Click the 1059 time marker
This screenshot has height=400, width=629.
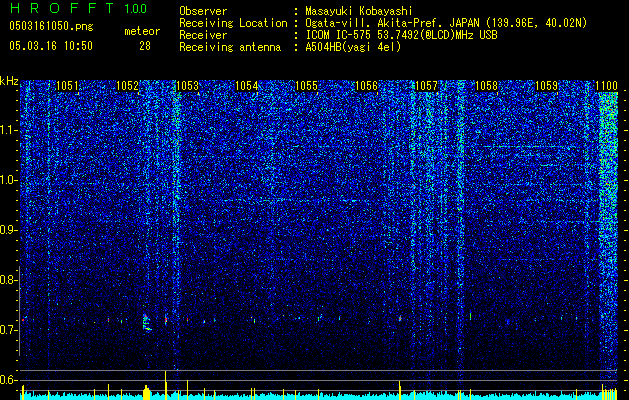coord(547,86)
